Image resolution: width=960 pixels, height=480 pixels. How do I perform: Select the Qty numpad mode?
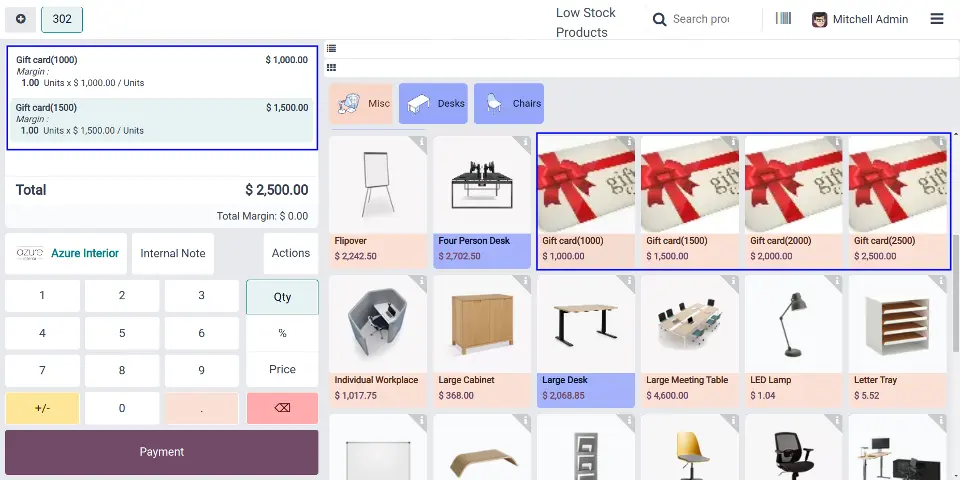point(282,297)
